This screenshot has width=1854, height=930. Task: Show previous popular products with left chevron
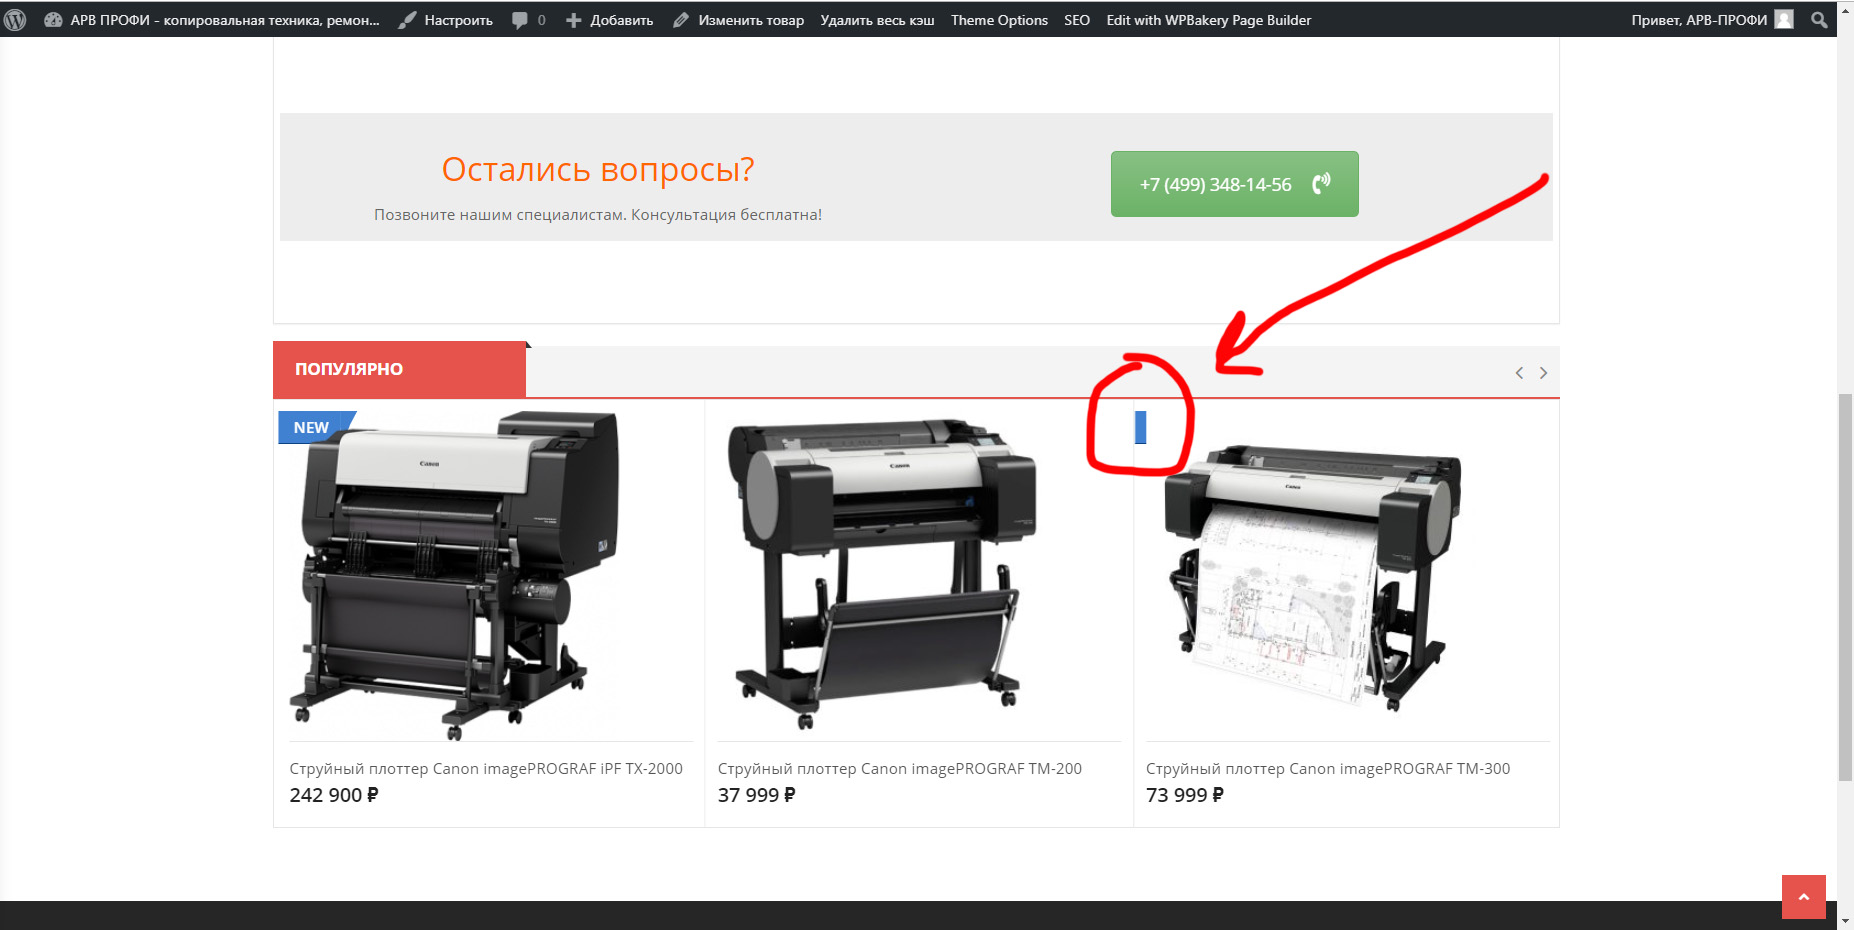1519,373
